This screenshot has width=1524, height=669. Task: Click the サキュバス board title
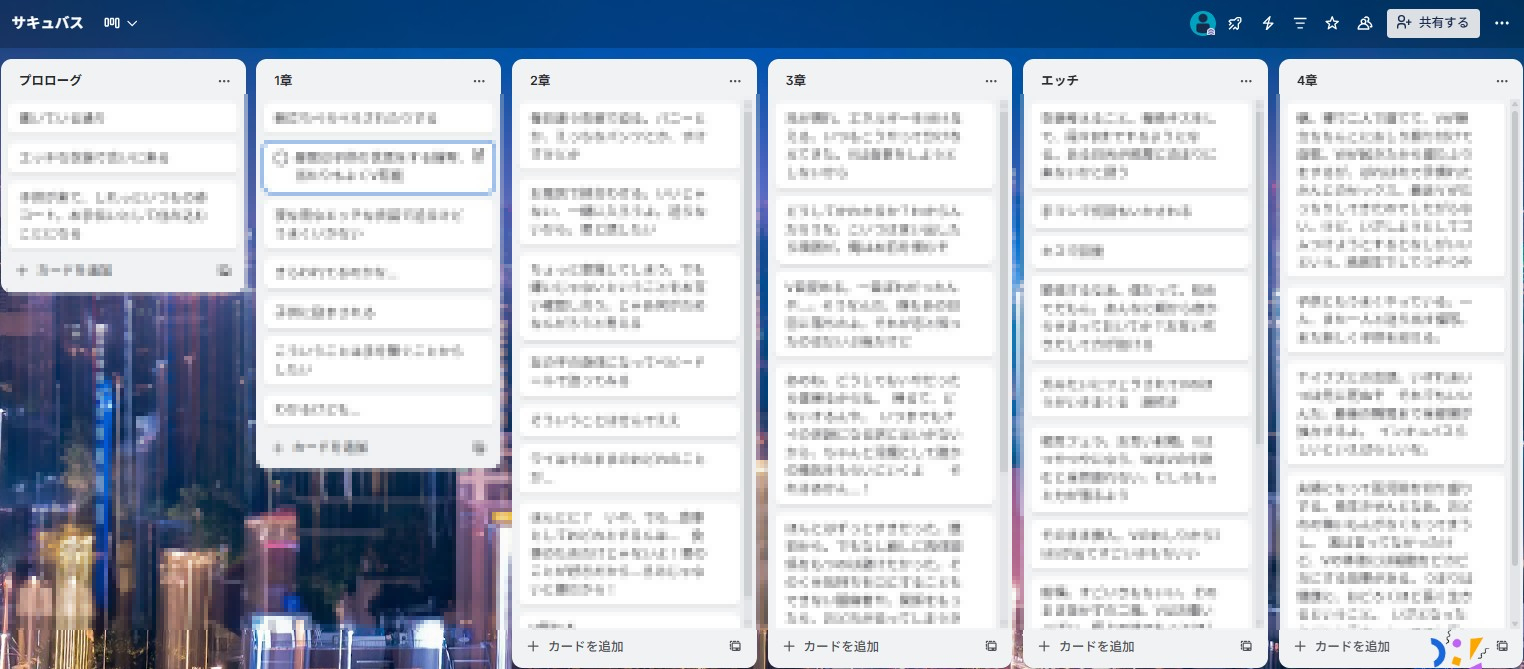point(47,23)
